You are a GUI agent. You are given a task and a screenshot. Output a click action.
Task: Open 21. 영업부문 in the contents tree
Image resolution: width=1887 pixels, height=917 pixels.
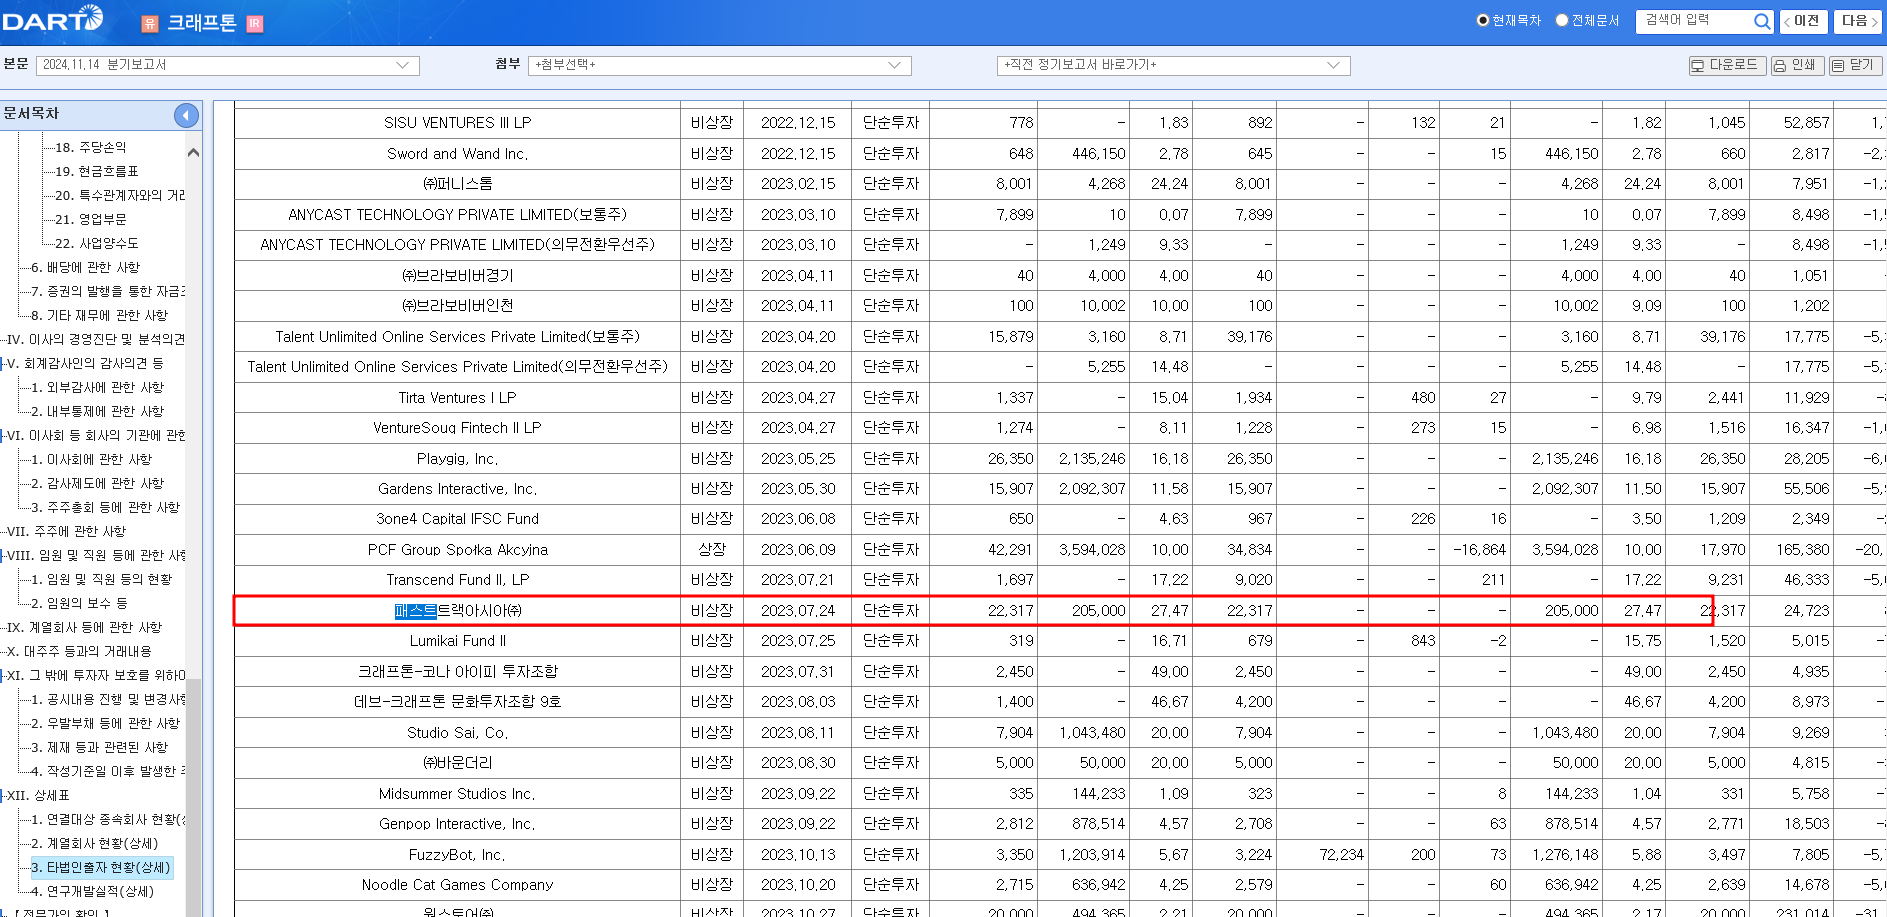[x=90, y=219]
